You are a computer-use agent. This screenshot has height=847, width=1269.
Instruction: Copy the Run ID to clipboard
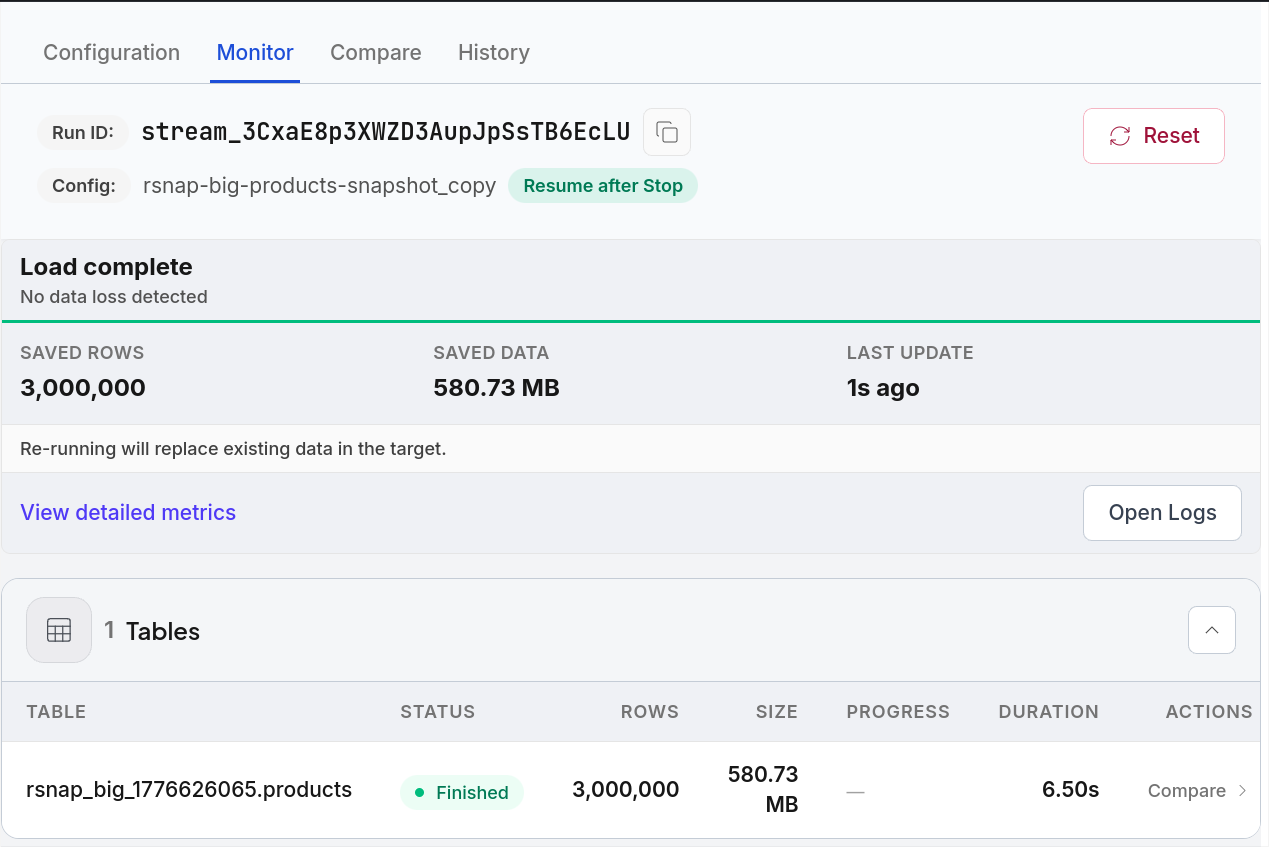point(667,132)
